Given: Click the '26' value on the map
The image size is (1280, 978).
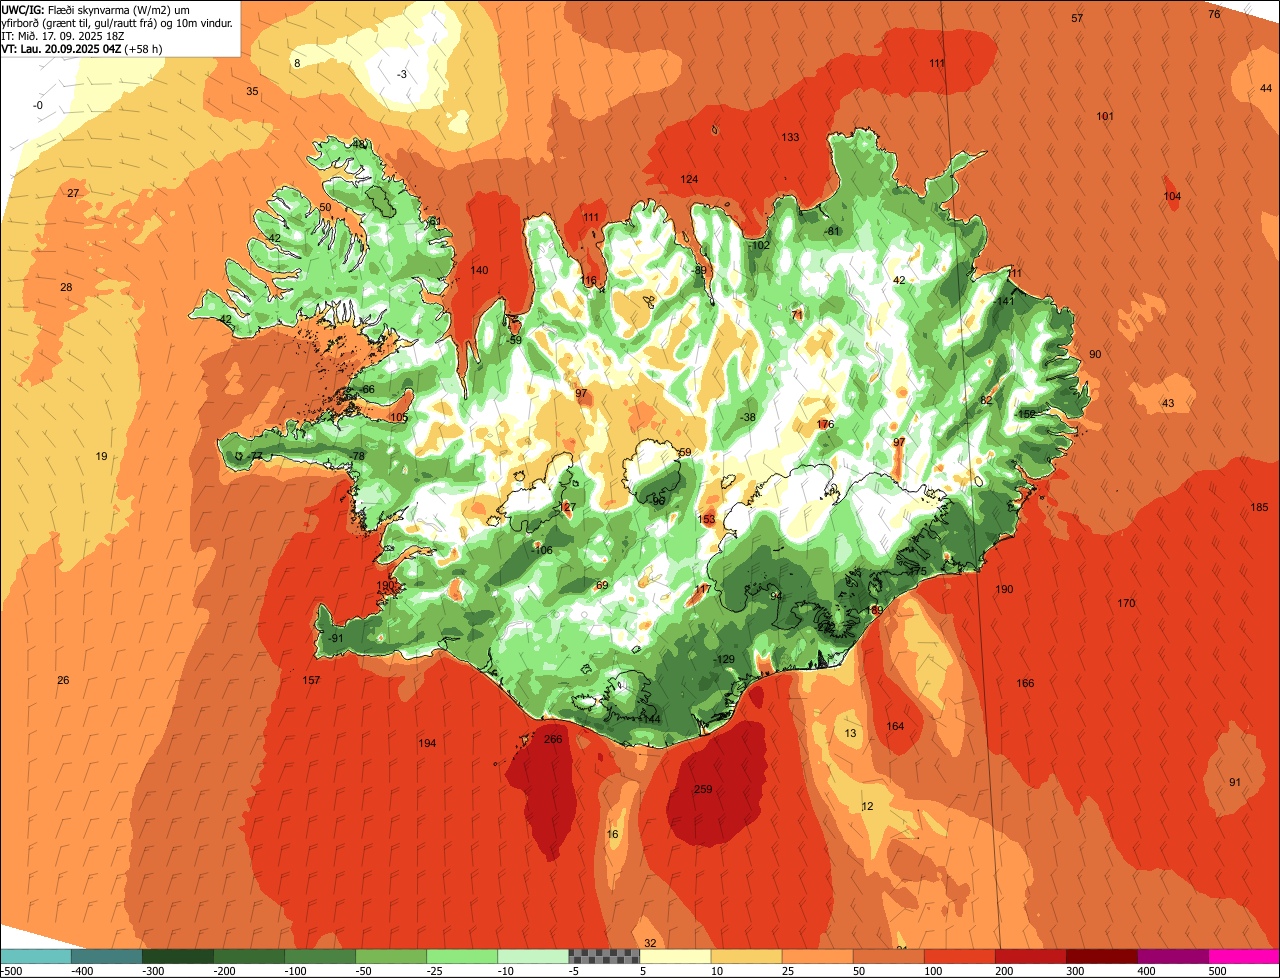Looking at the screenshot, I should 63,681.
